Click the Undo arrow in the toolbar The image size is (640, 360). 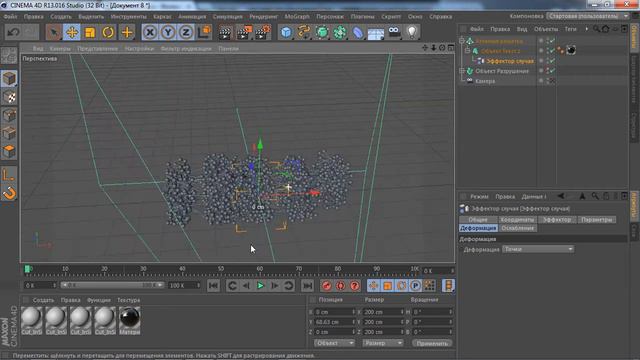click(x=13, y=32)
